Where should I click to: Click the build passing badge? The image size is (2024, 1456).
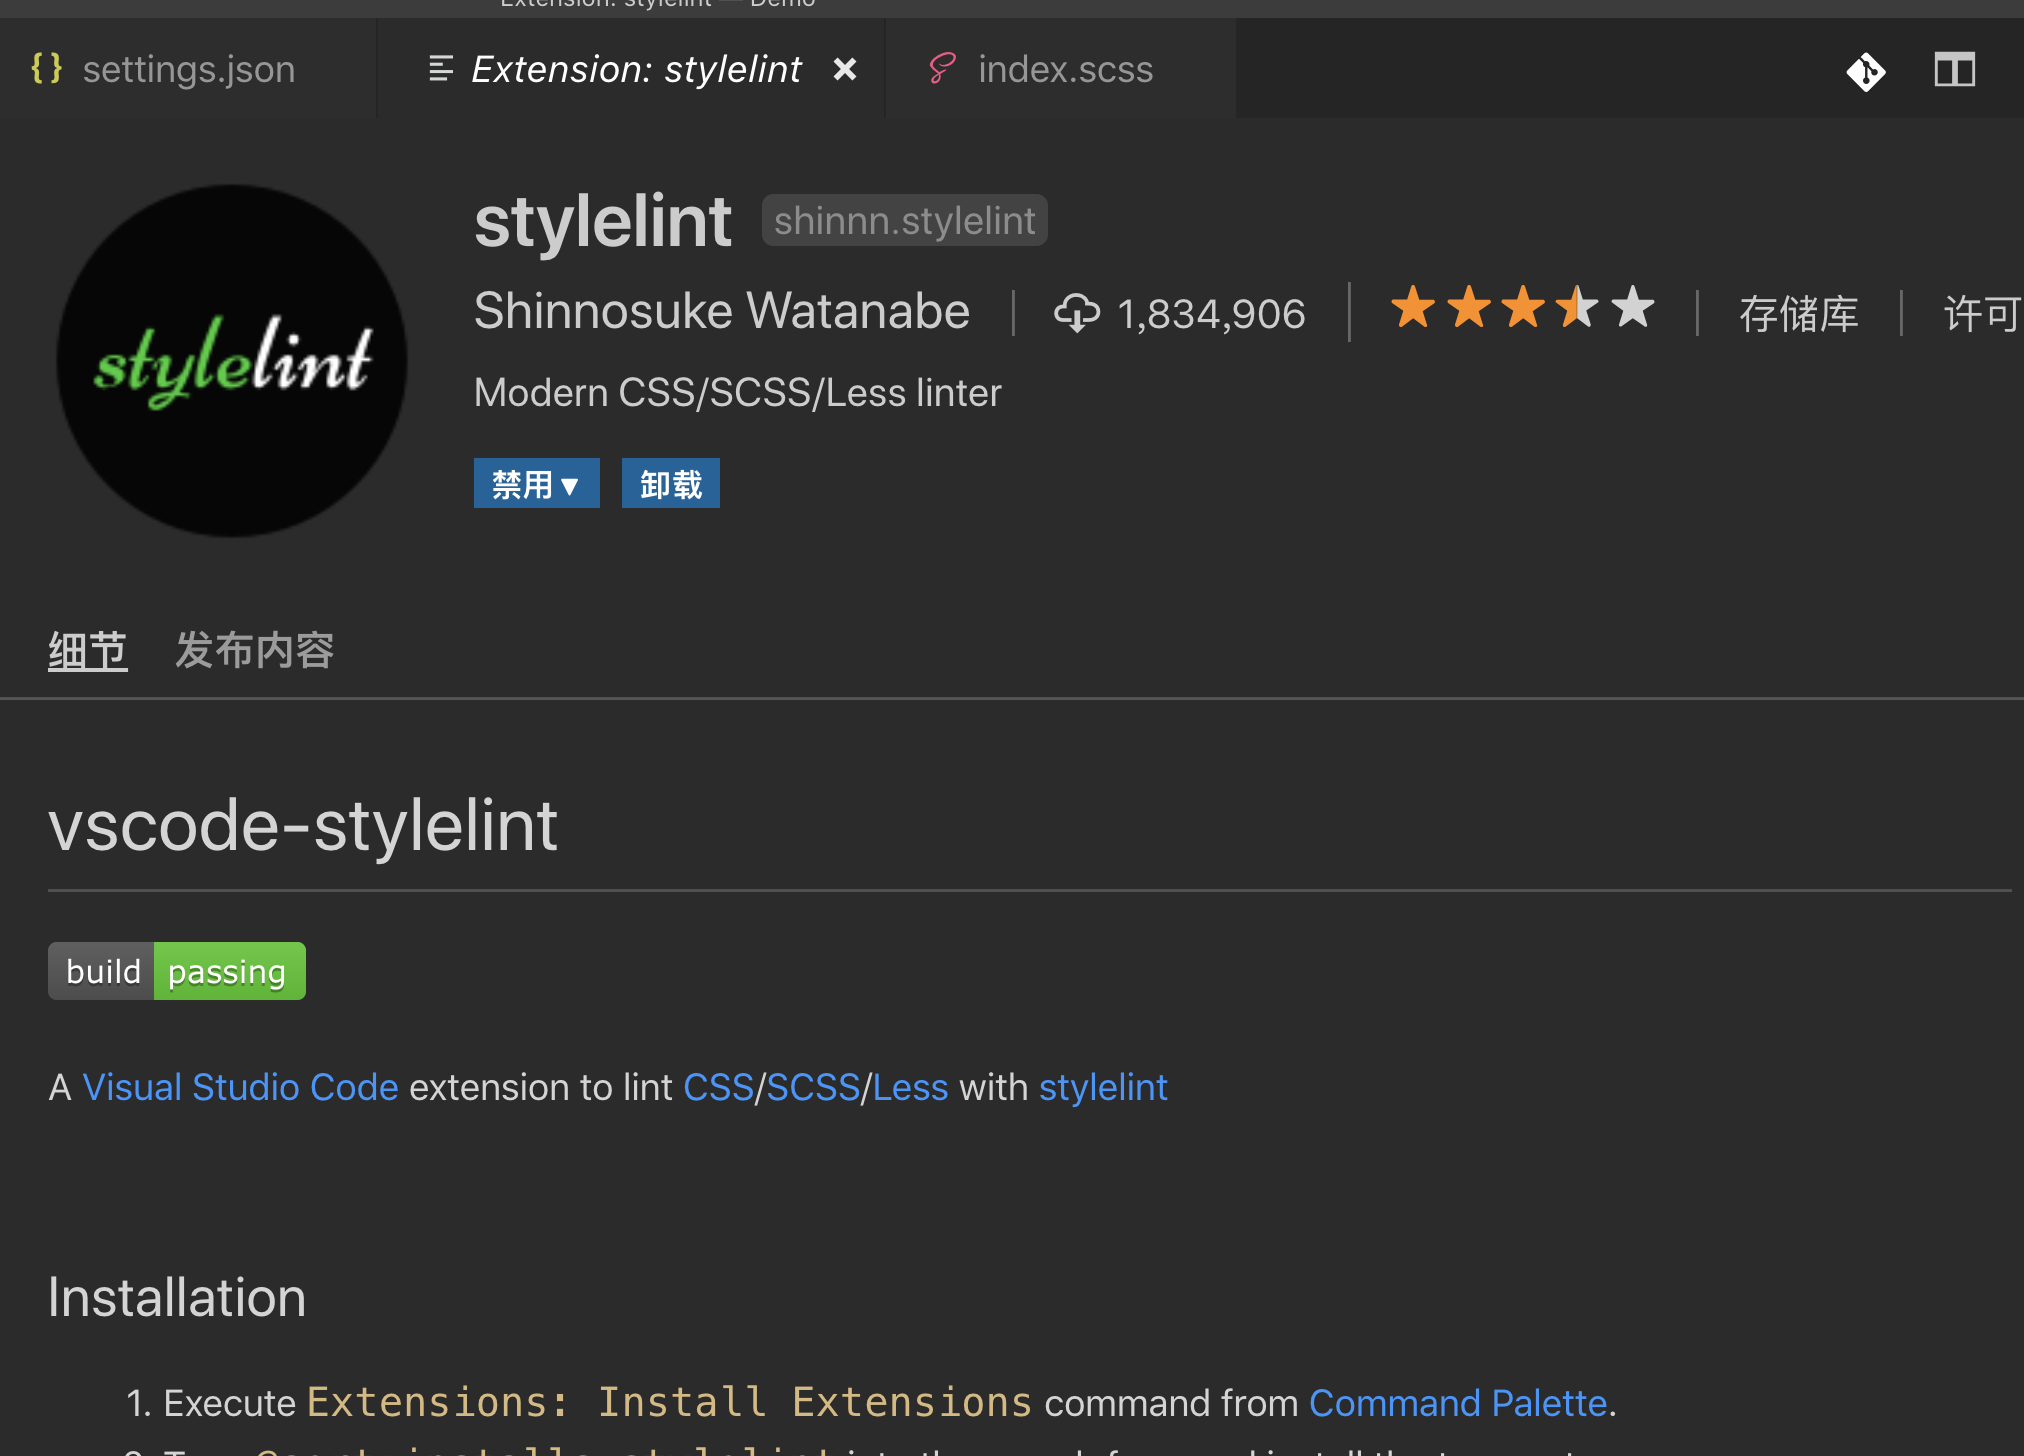[x=177, y=971]
